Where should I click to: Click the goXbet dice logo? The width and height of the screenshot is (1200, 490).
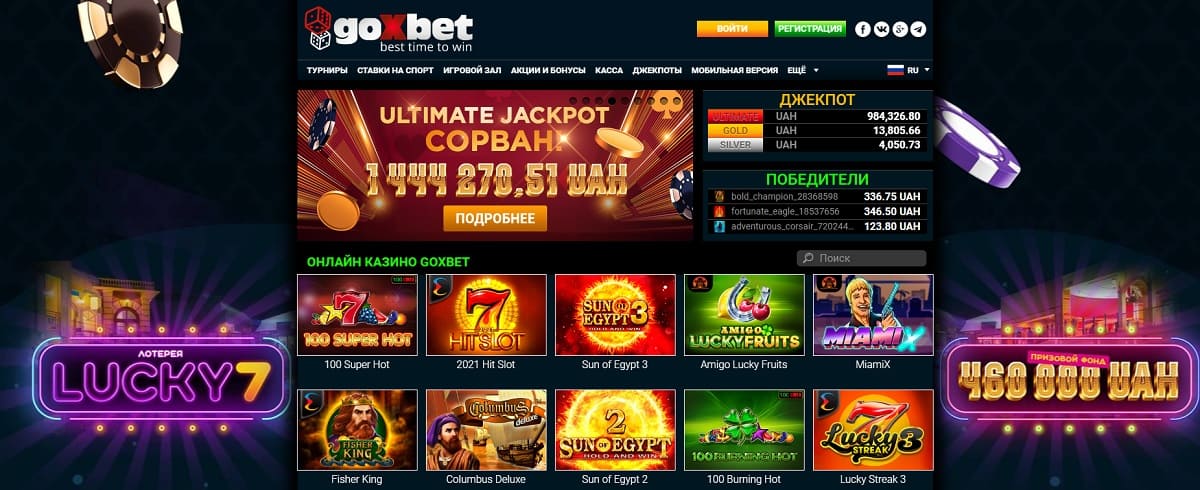click(x=320, y=28)
